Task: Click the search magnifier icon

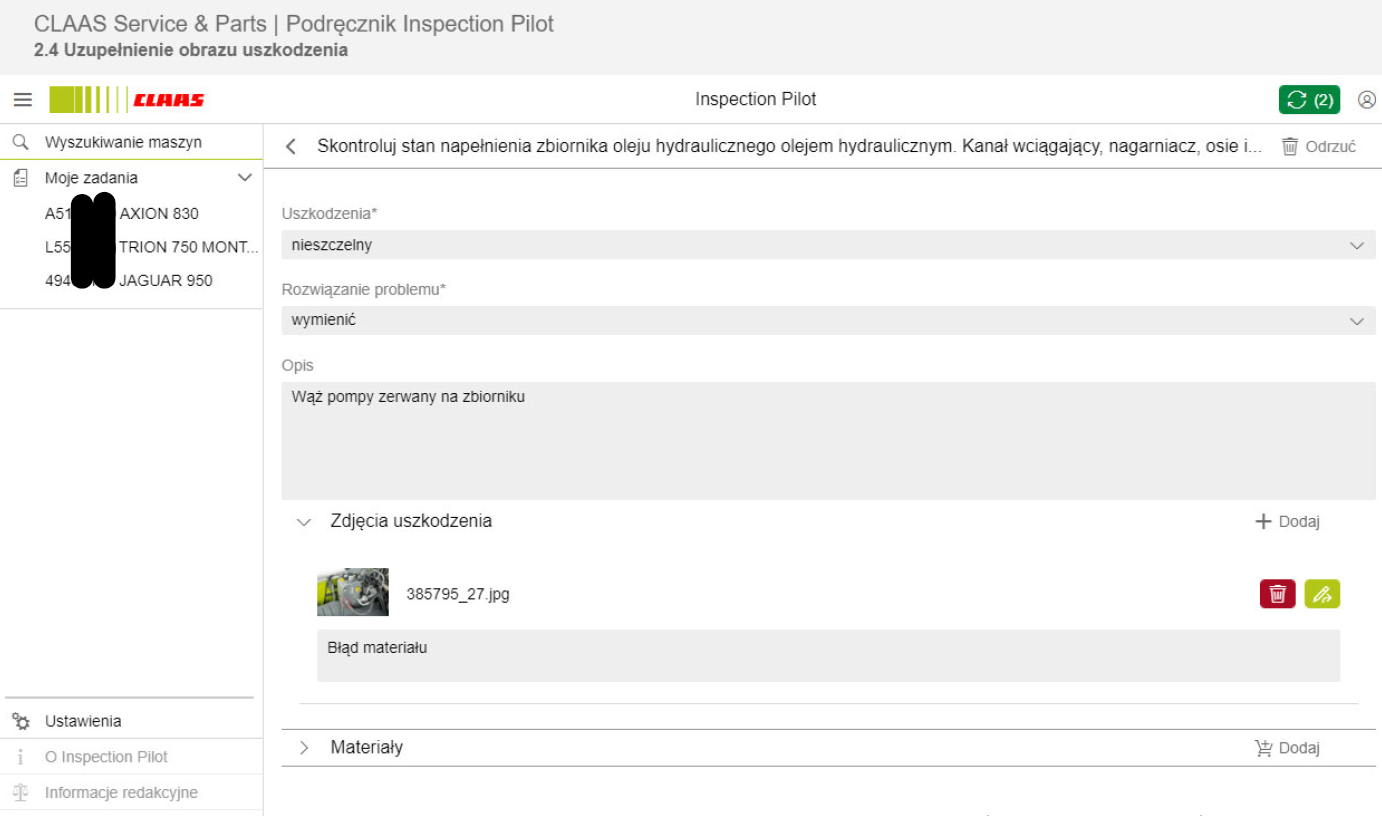Action: pyautogui.click(x=20, y=142)
